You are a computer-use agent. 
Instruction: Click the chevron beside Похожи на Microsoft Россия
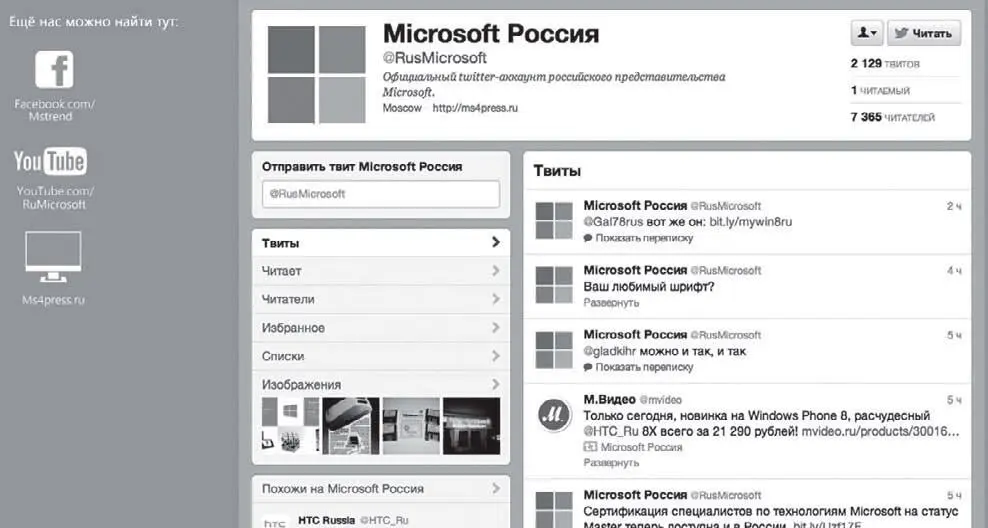[x=496, y=488]
